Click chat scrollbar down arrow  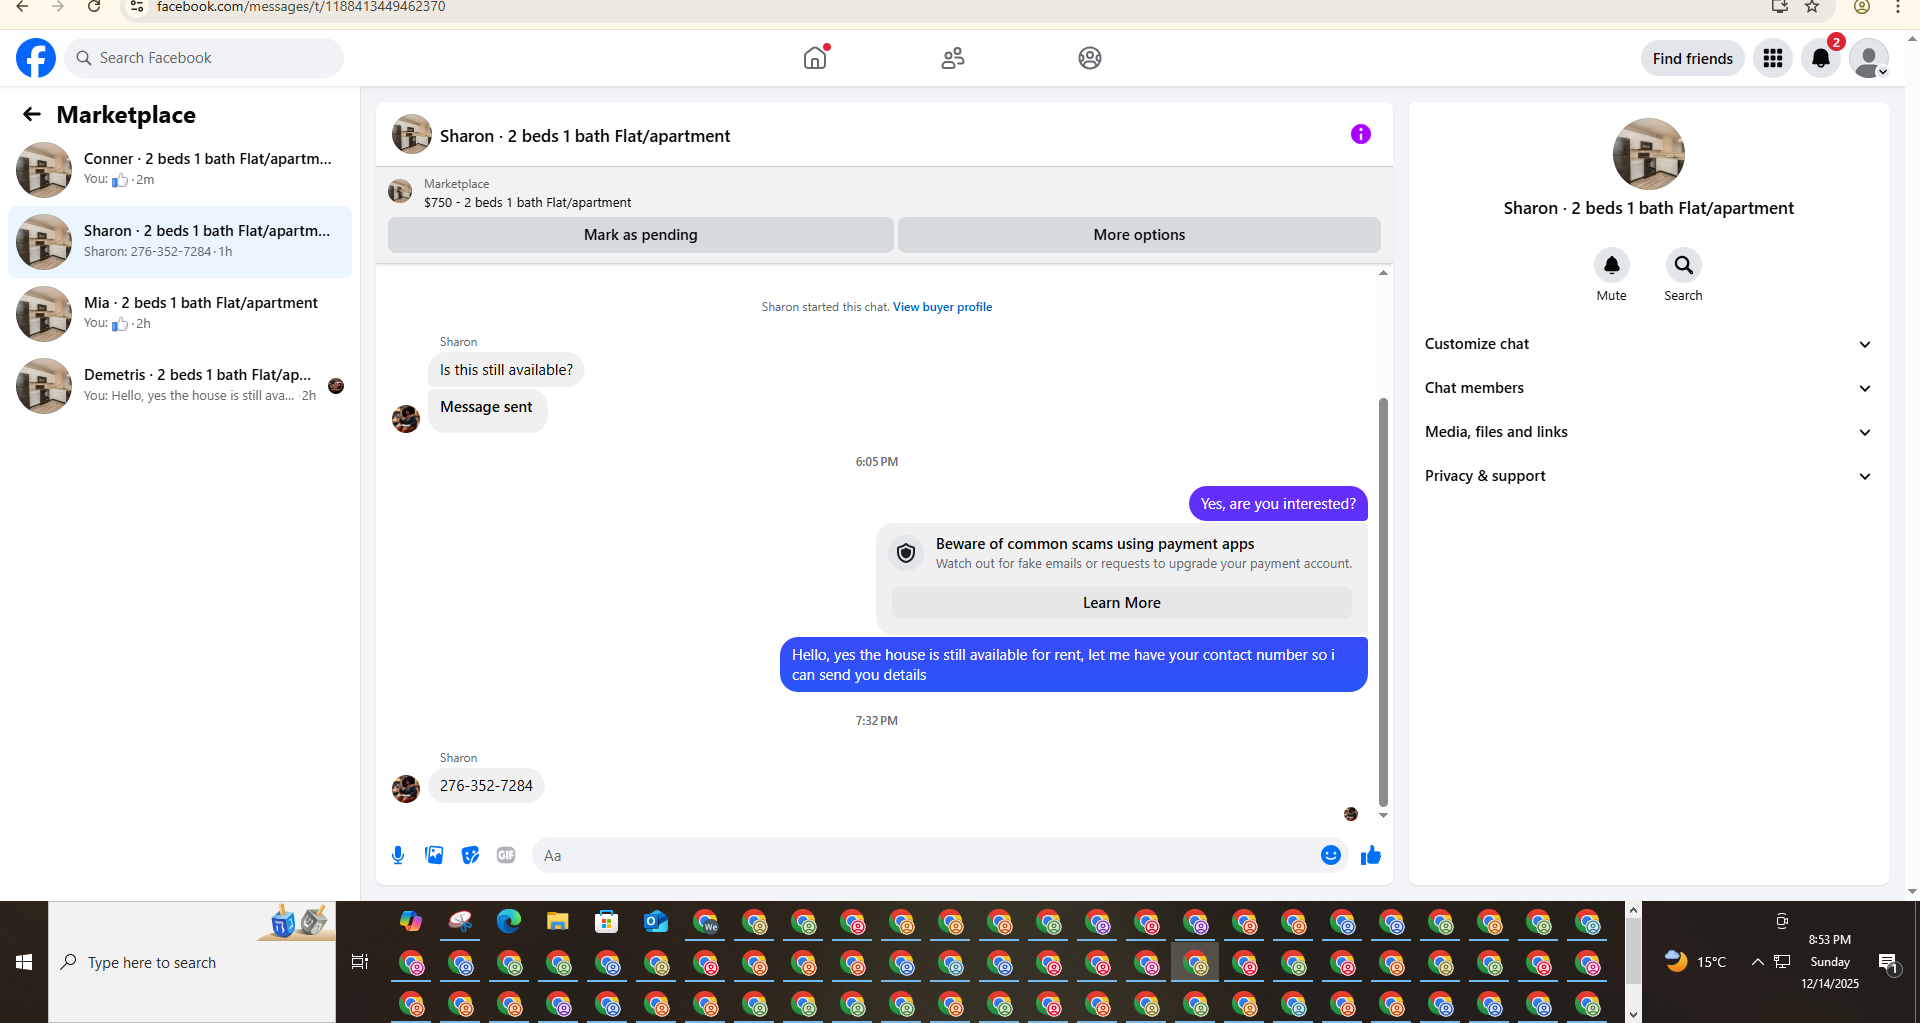click(1383, 816)
